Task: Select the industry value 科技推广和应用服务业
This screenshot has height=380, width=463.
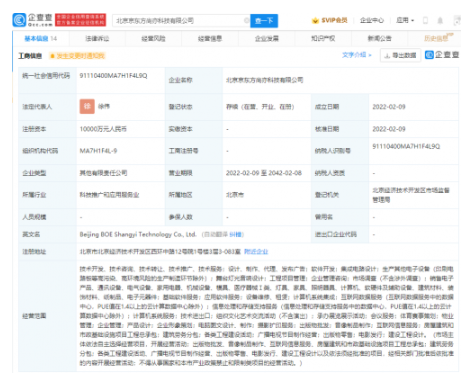Action: click(109, 195)
